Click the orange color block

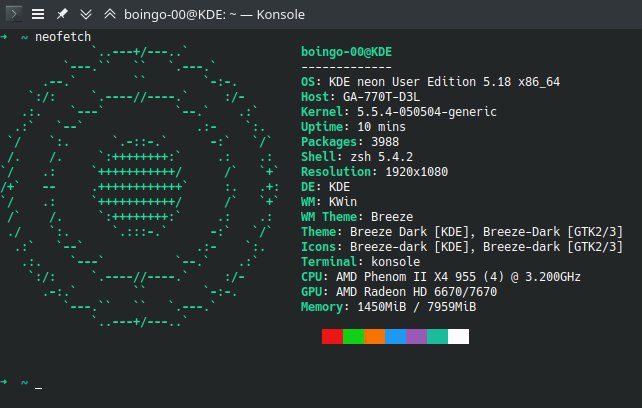click(374, 336)
